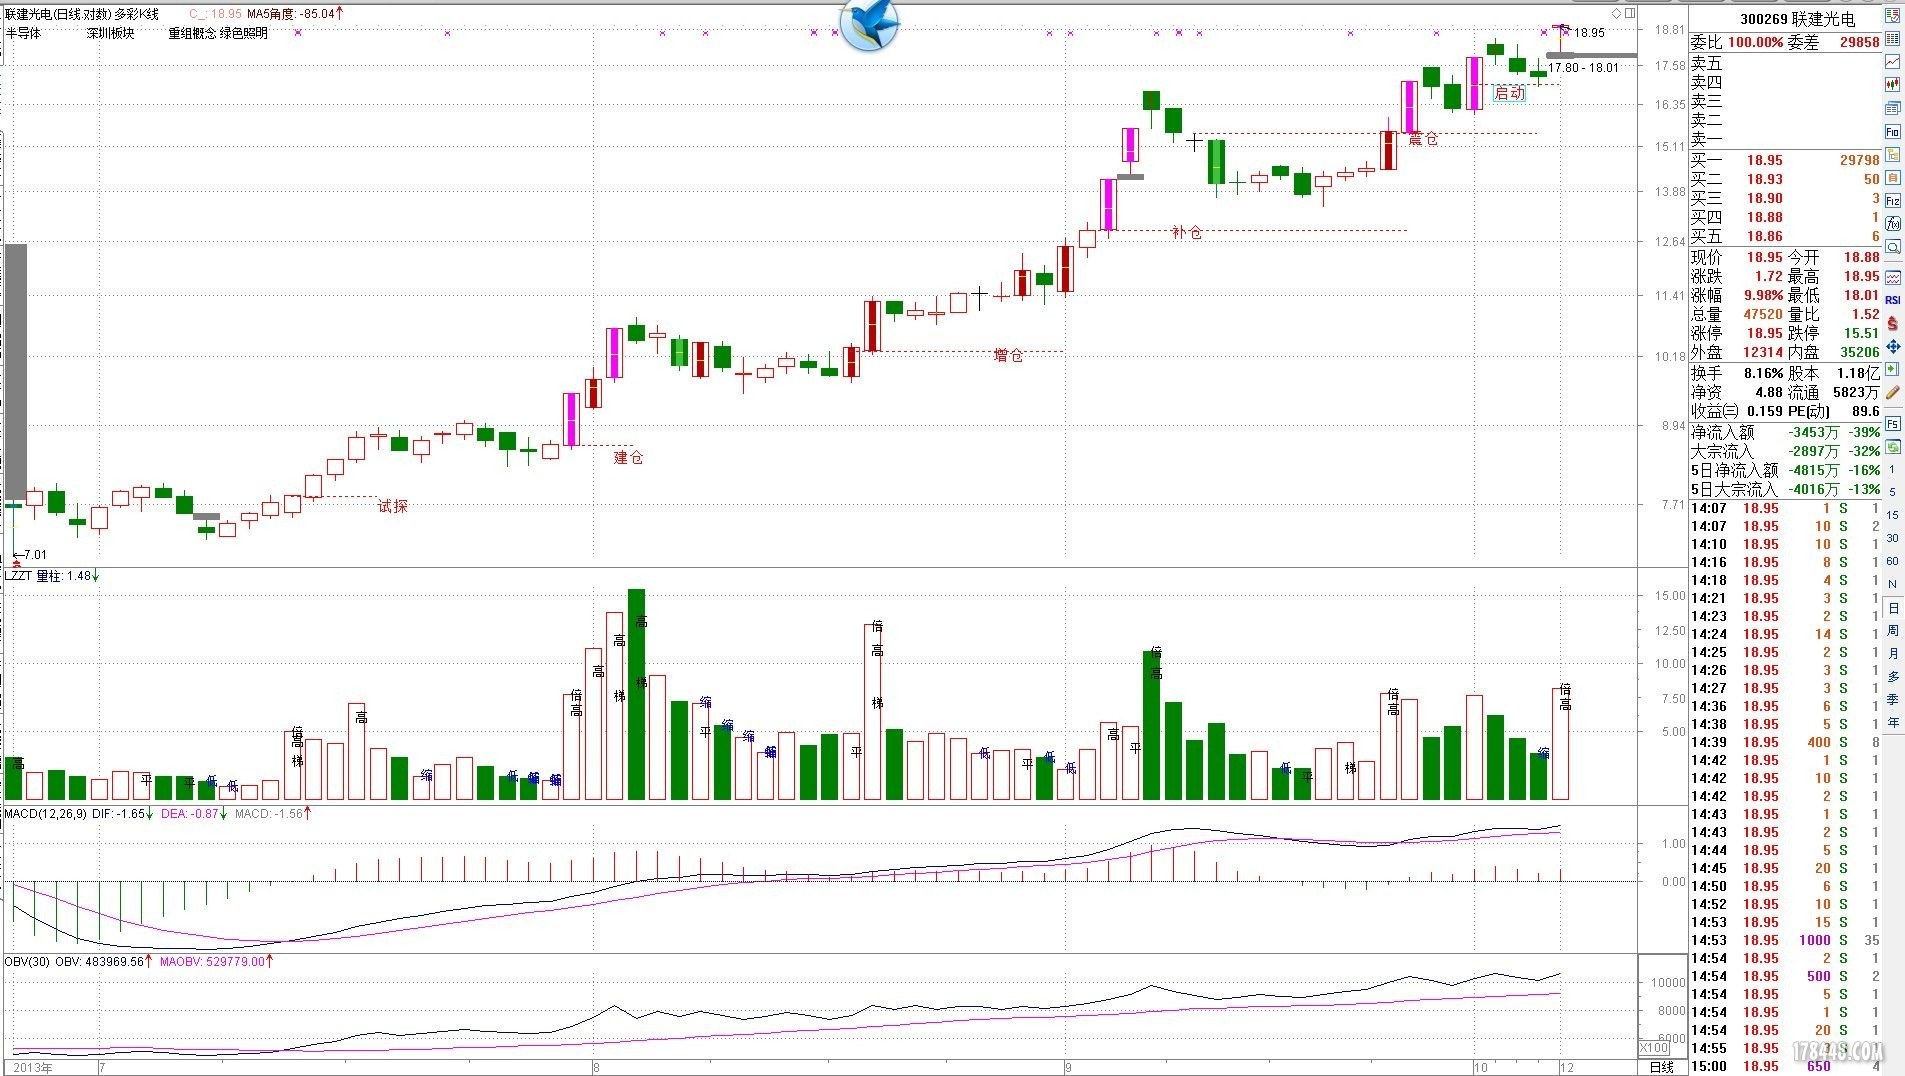This screenshot has width=1905, height=1076.
Task: Click the tree structure icon in sidebar
Action: [1893, 155]
